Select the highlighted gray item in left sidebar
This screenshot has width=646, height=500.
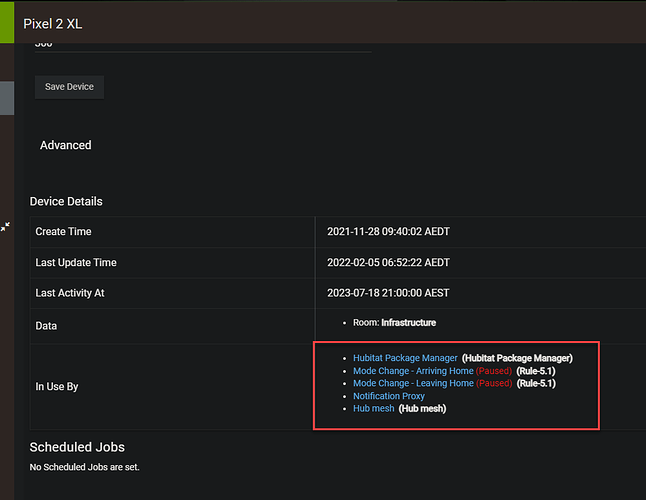pyautogui.click(x=6, y=98)
